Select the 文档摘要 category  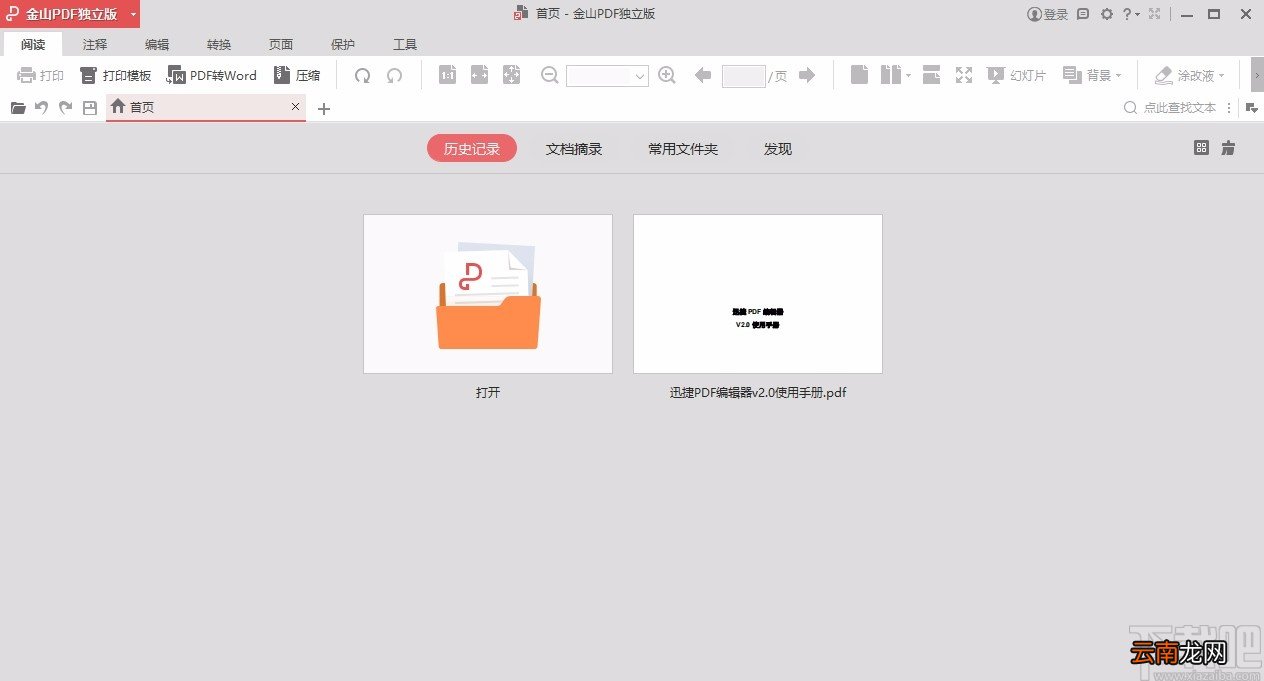coord(574,149)
